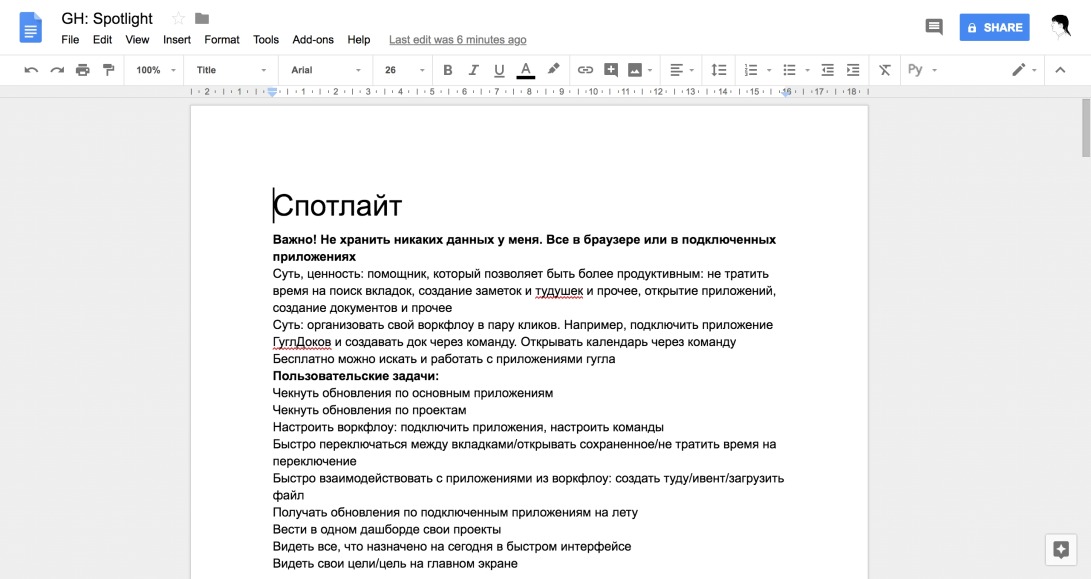Move document using the folder icon
Screen dimensions: 1091x579
click(202, 19)
